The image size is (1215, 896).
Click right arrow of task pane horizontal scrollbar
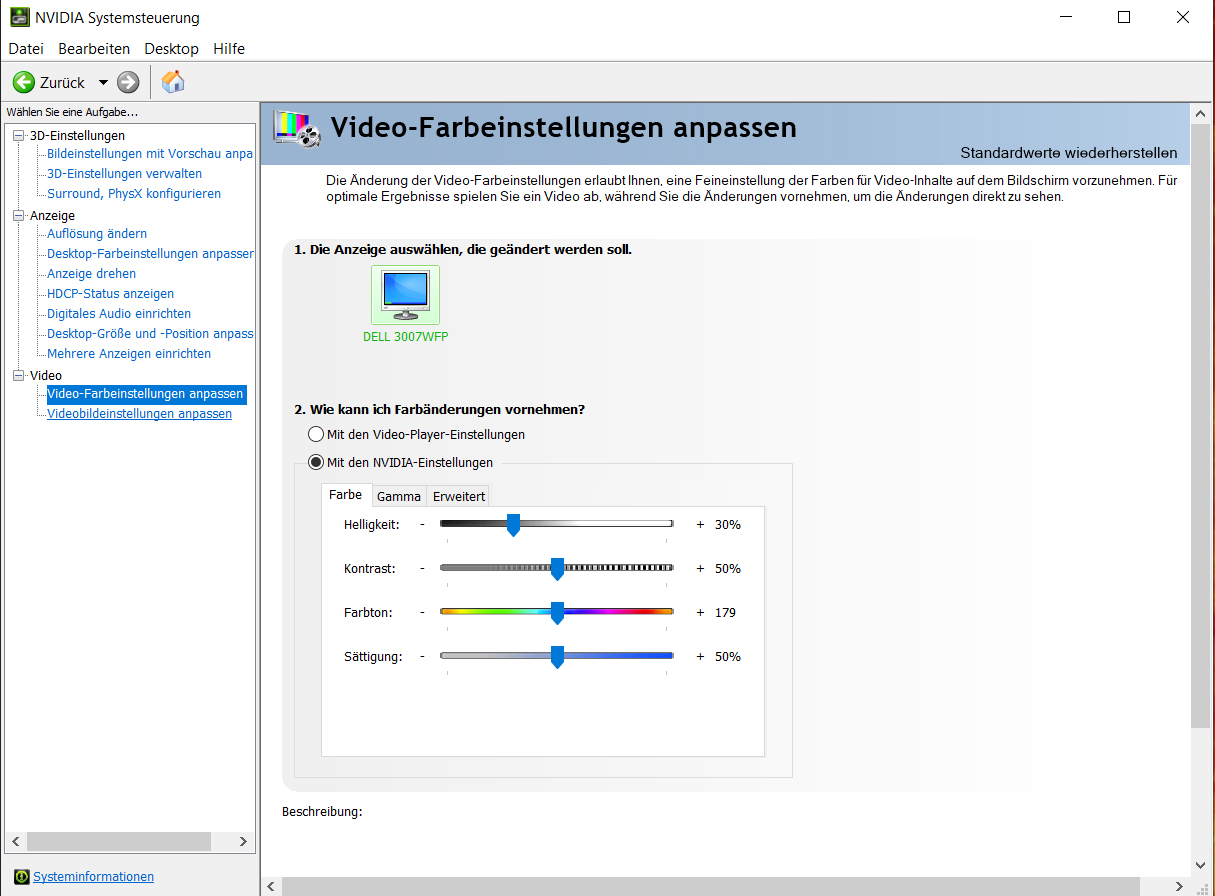point(243,842)
